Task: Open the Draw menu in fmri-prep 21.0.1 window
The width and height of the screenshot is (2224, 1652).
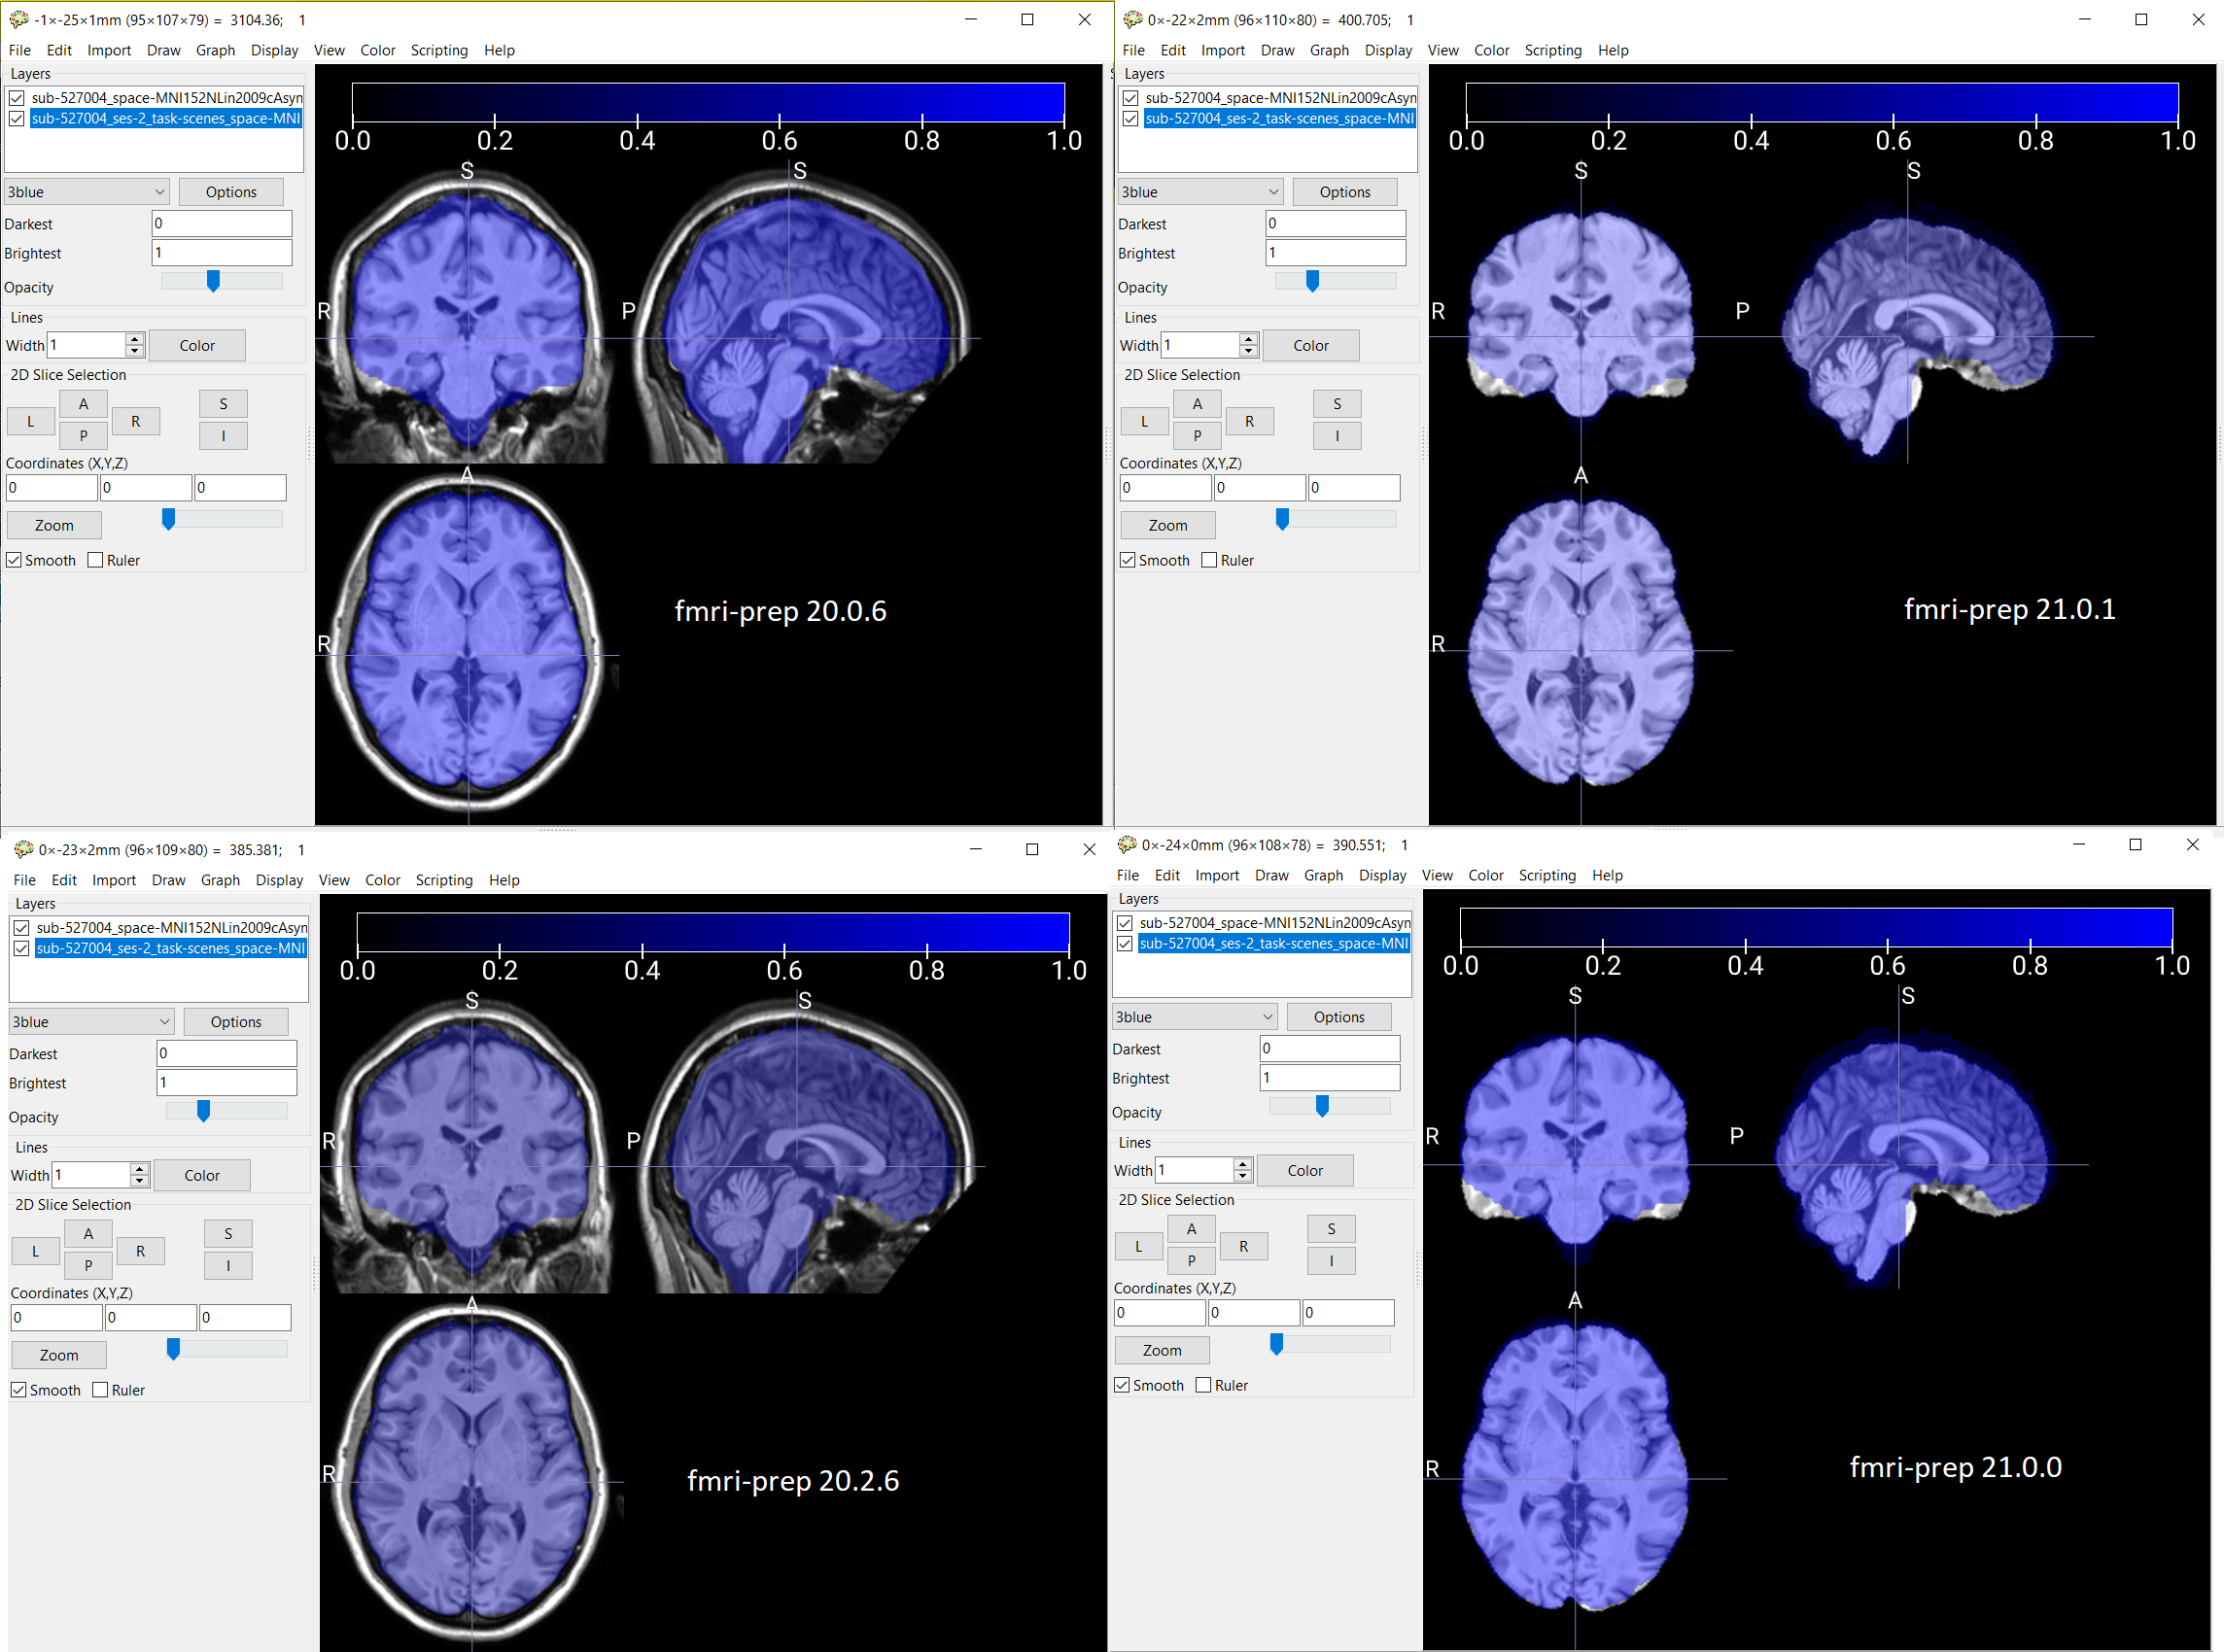Action: (x=1277, y=50)
